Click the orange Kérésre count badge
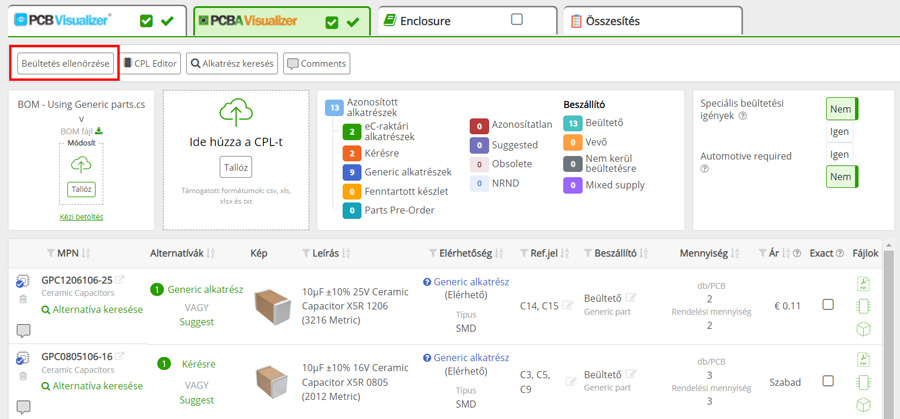The height and width of the screenshot is (419, 900). pos(351,153)
